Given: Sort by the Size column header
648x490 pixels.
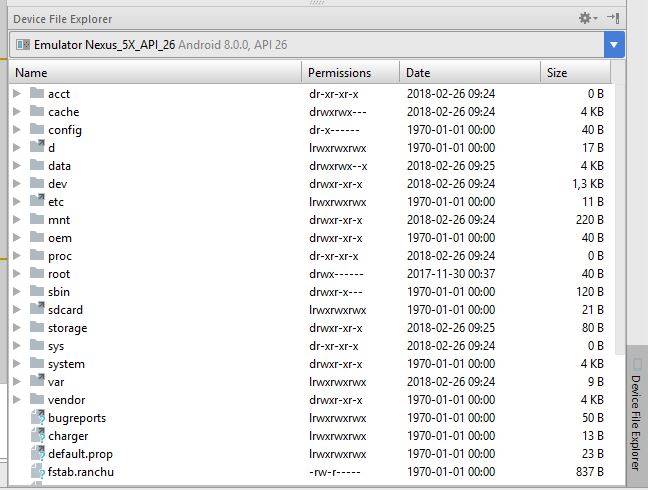Looking at the screenshot, I should pyautogui.click(x=575, y=73).
